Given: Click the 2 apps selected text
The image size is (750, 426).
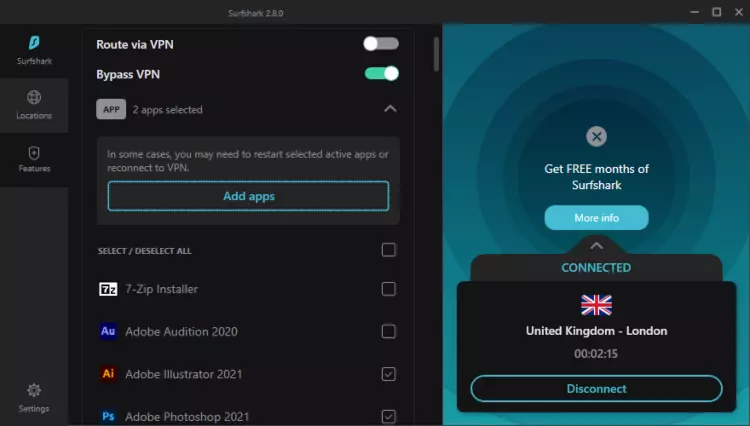Looking at the screenshot, I should click(167, 110).
